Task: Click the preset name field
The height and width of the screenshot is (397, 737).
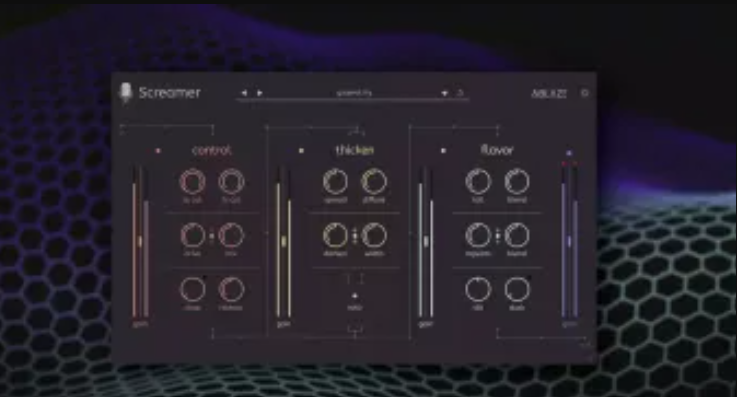Action: click(354, 93)
